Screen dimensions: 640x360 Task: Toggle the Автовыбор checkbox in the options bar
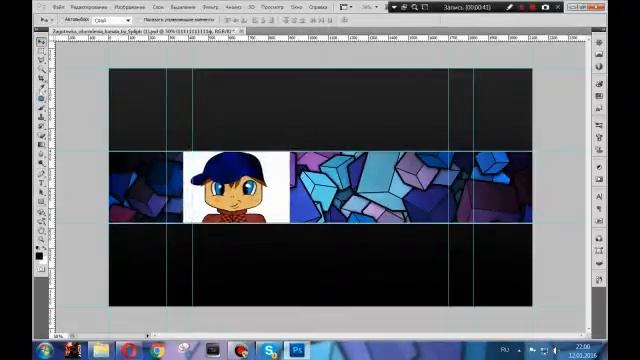tap(62, 20)
